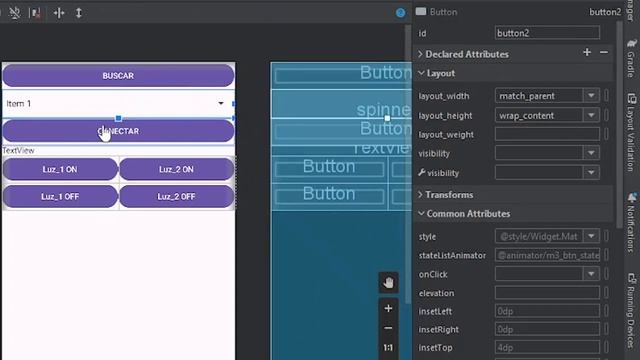Image resolution: width=640 pixels, height=360 pixels.
Task: Click the stateListAnimator input field
Action: tap(547, 255)
